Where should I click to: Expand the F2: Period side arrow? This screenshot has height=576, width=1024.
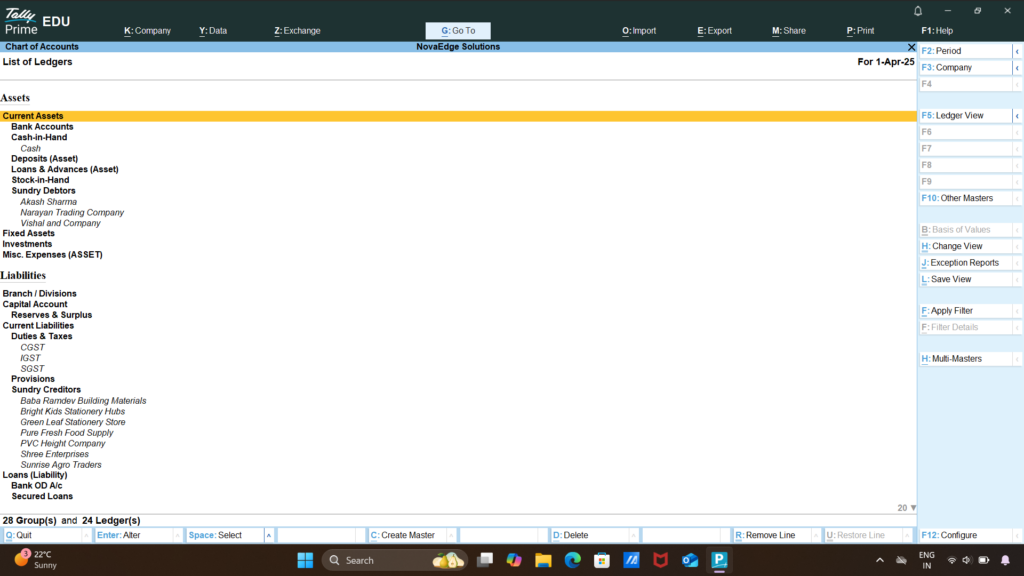pyautogui.click(x=1017, y=51)
